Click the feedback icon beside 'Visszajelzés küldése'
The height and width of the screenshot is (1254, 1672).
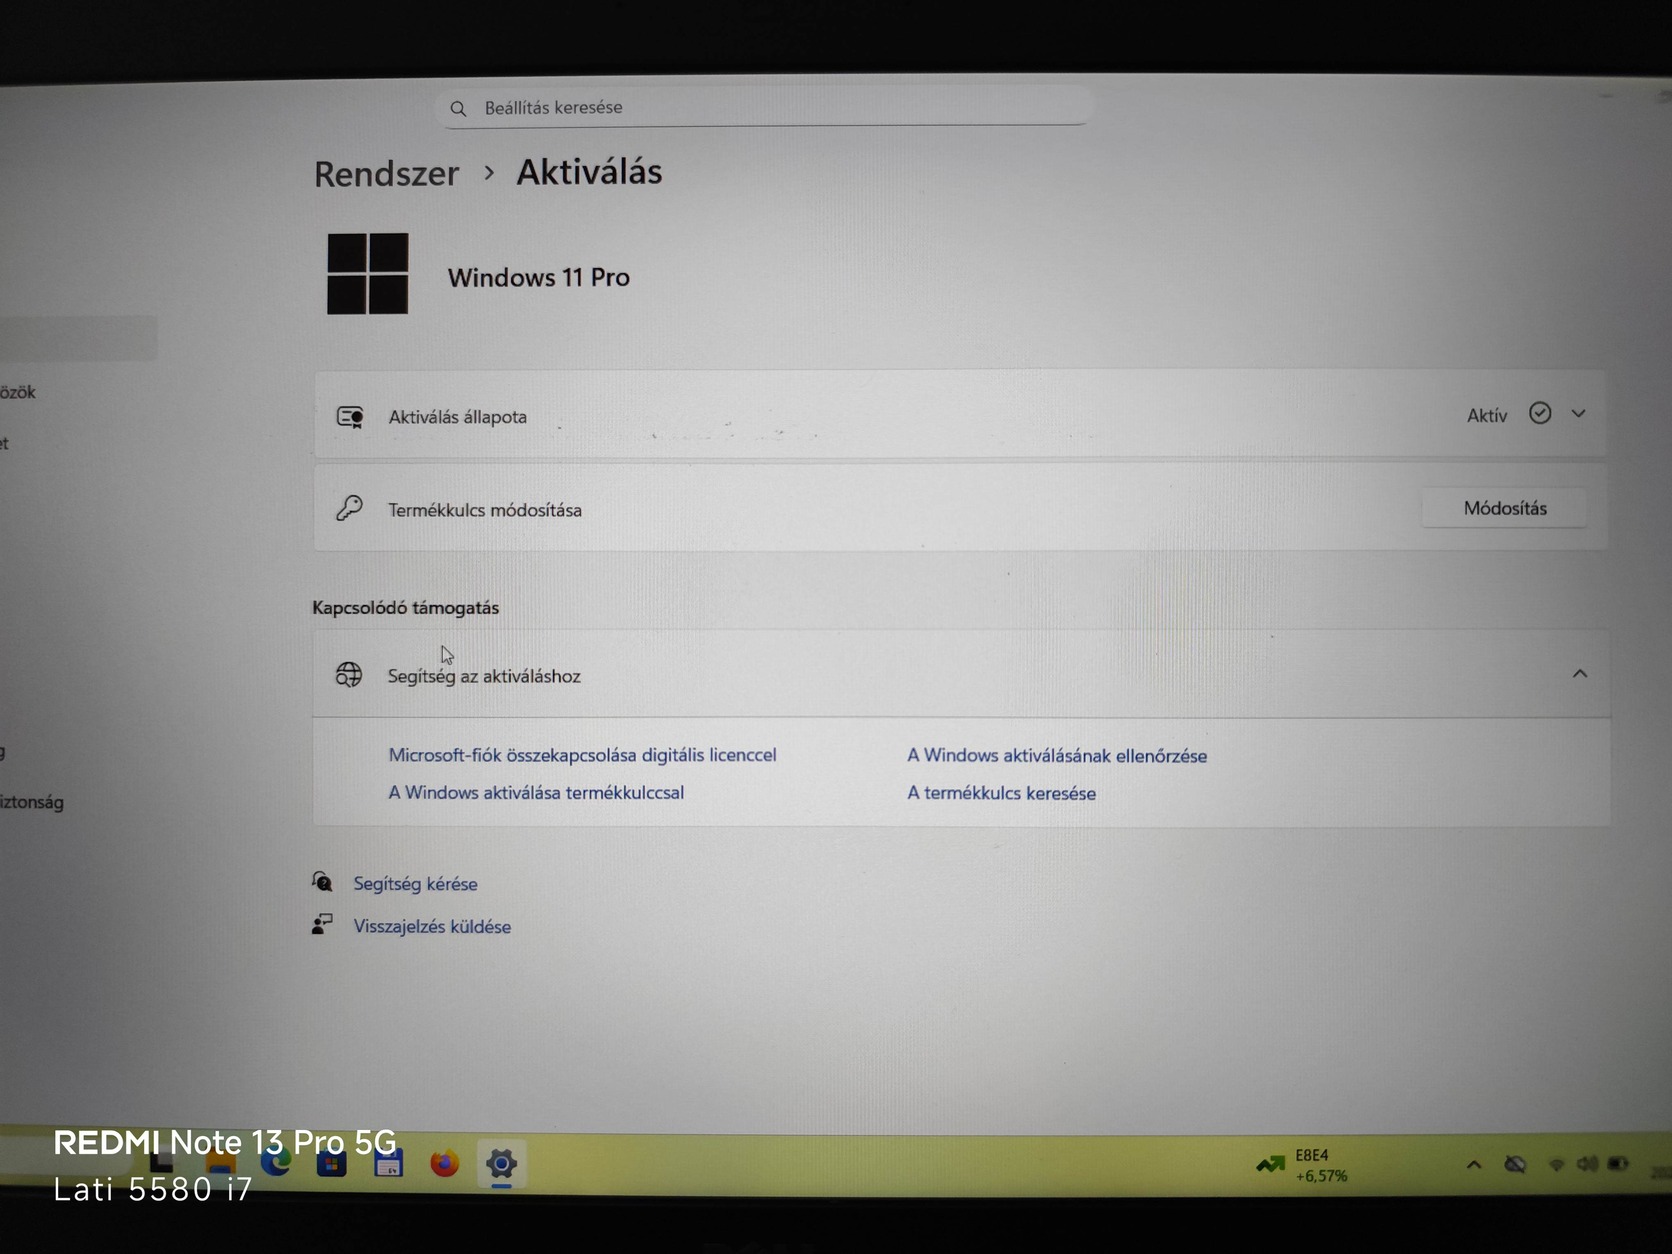(x=322, y=924)
